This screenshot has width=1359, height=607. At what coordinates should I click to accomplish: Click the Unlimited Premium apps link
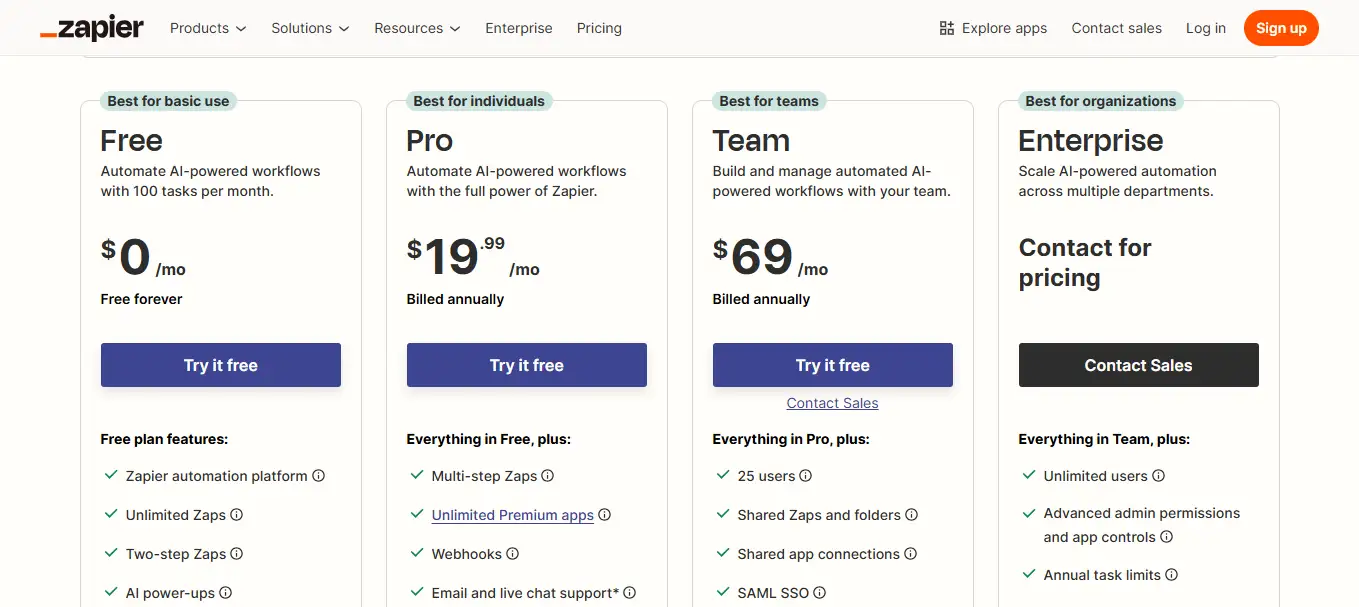(512, 515)
